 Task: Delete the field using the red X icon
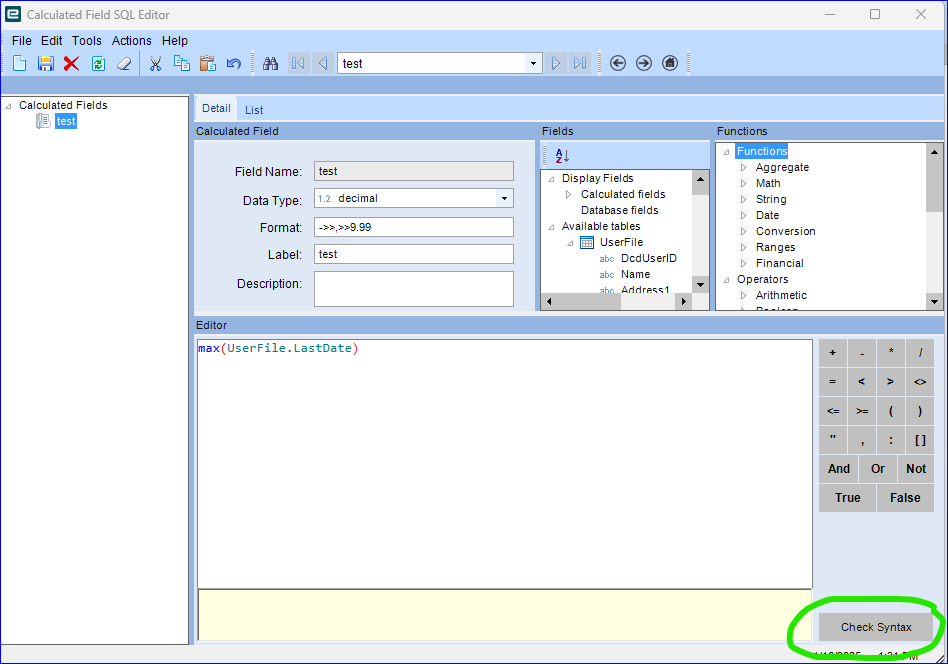click(71, 63)
